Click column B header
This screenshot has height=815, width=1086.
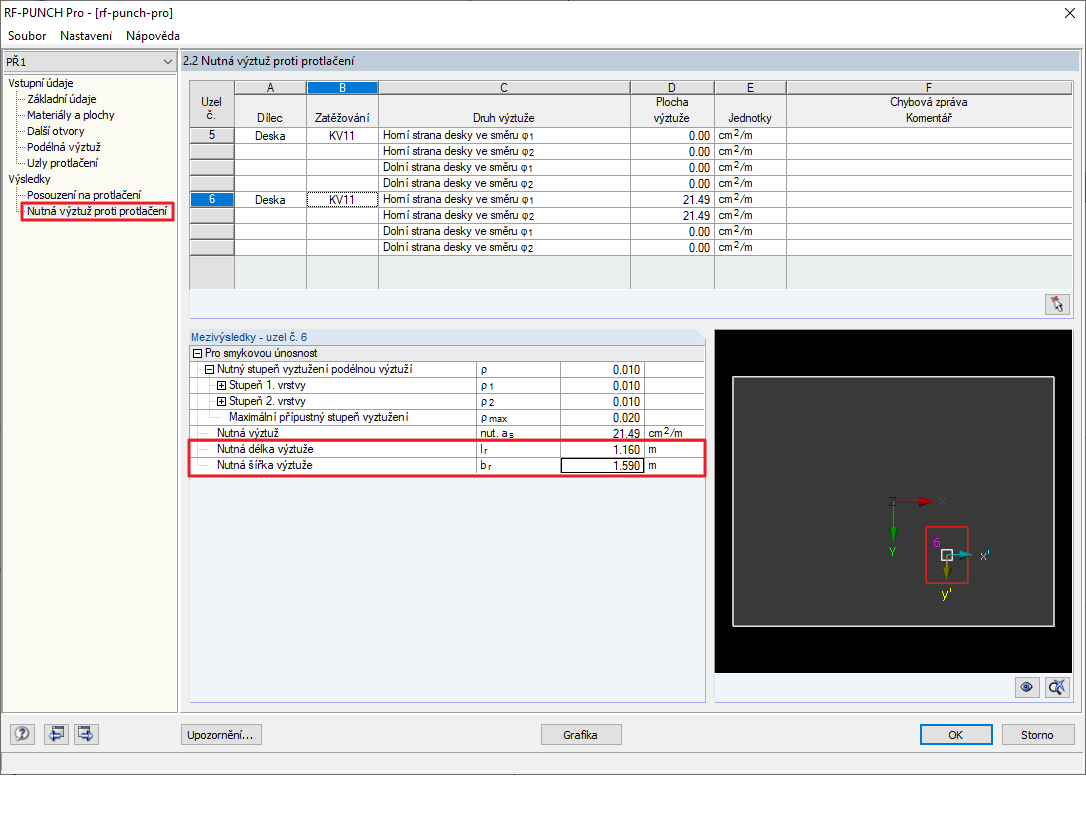click(342, 88)
